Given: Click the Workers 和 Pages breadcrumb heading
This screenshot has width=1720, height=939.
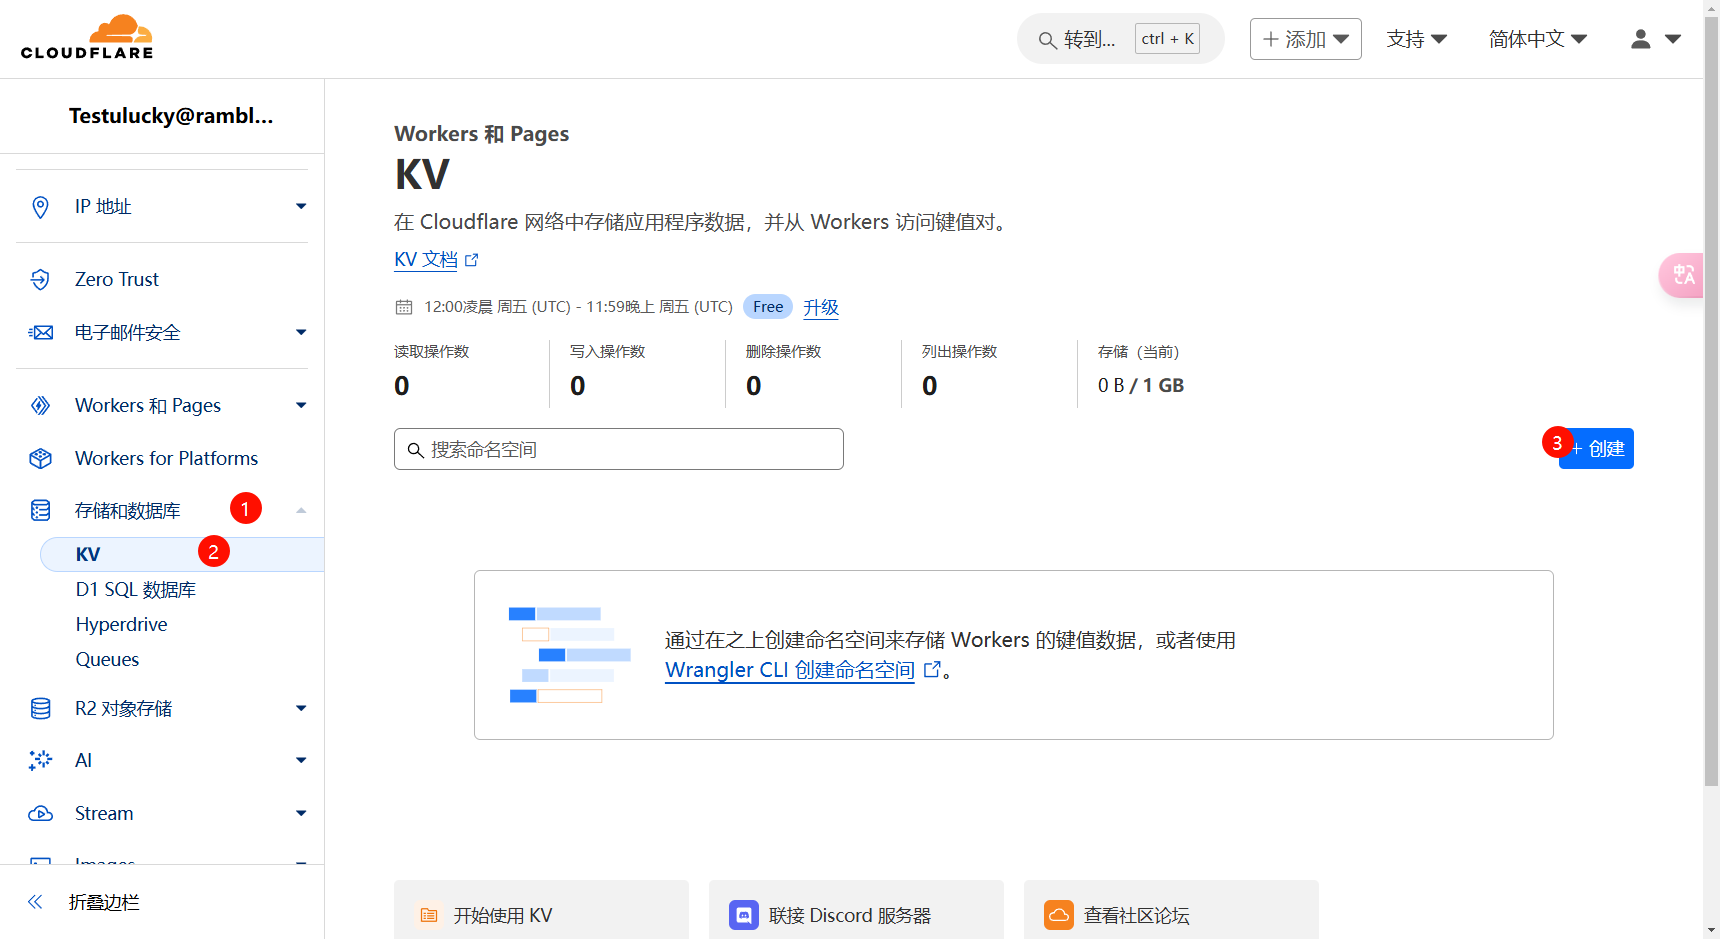Looking at the screenshot, I should click(x=481, y=134).
